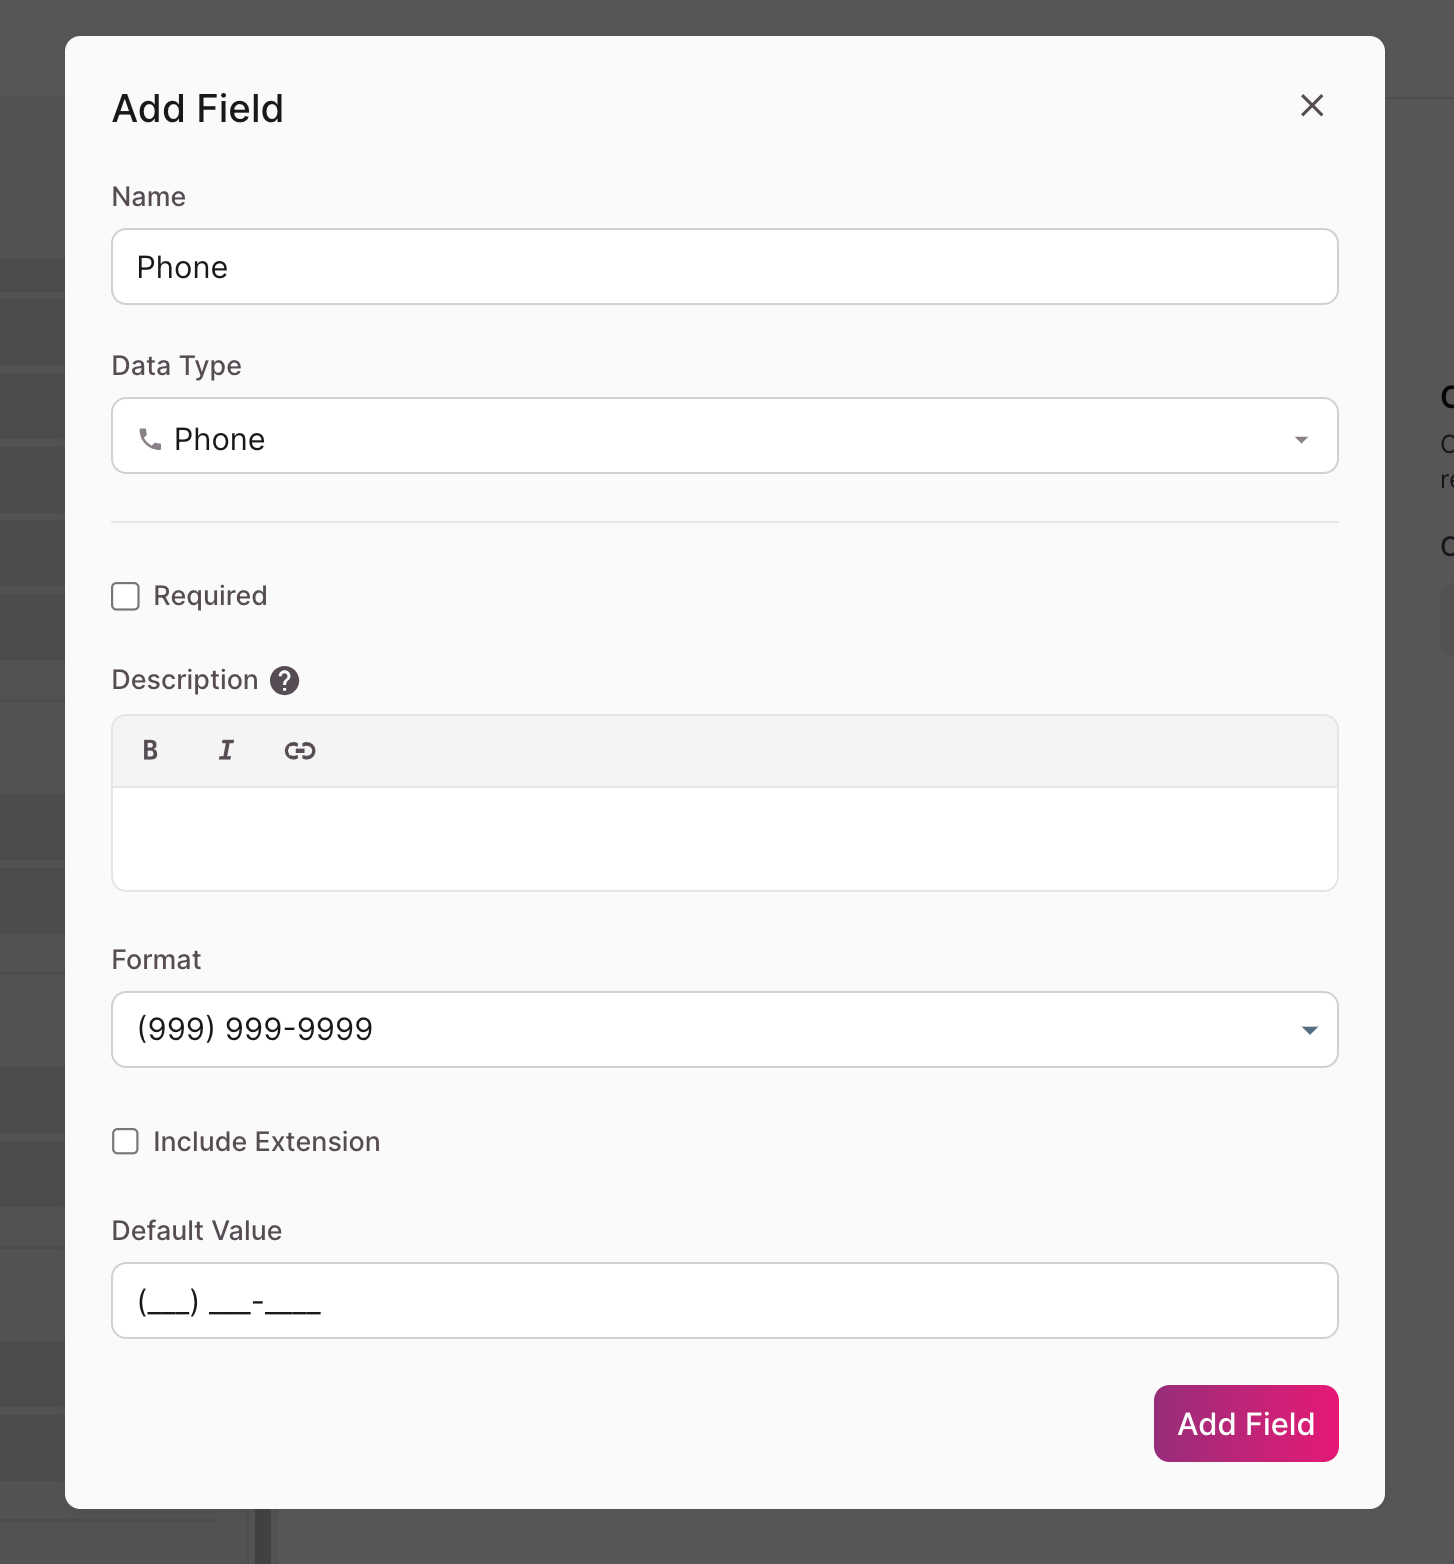The height and width of the screenshot is (1564, 1454).
Task: Focus the Default Value phone input
Action: click(725, 1300)
